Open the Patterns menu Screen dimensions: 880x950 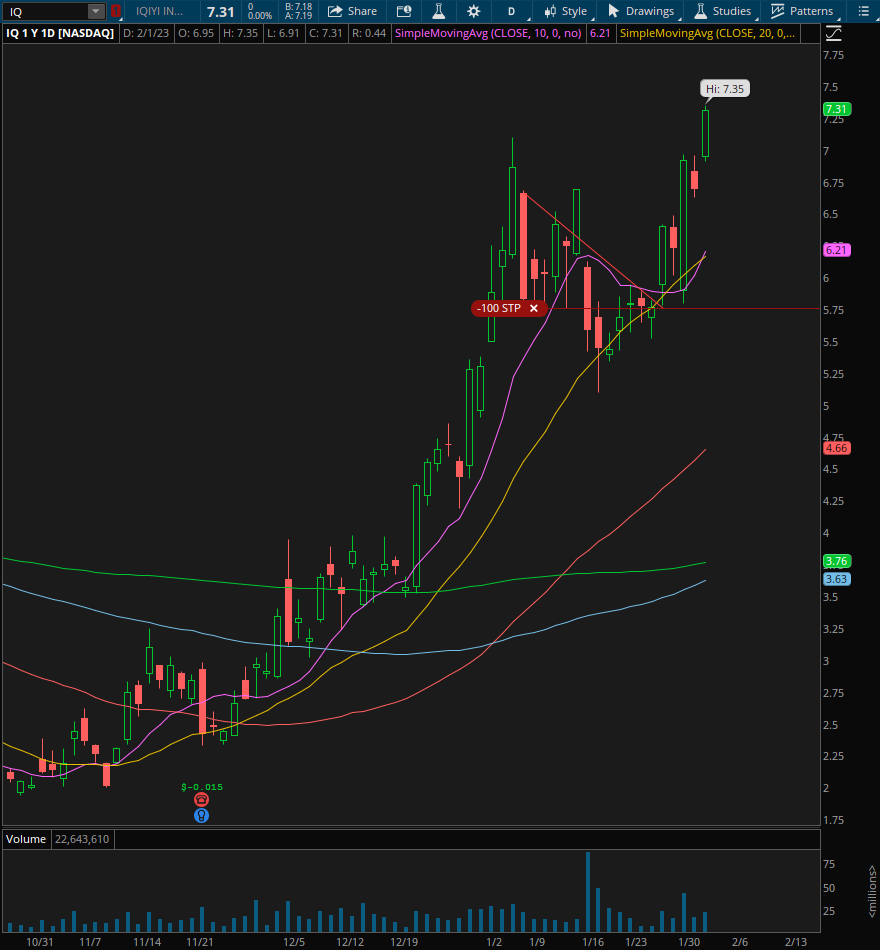(802, 11)
